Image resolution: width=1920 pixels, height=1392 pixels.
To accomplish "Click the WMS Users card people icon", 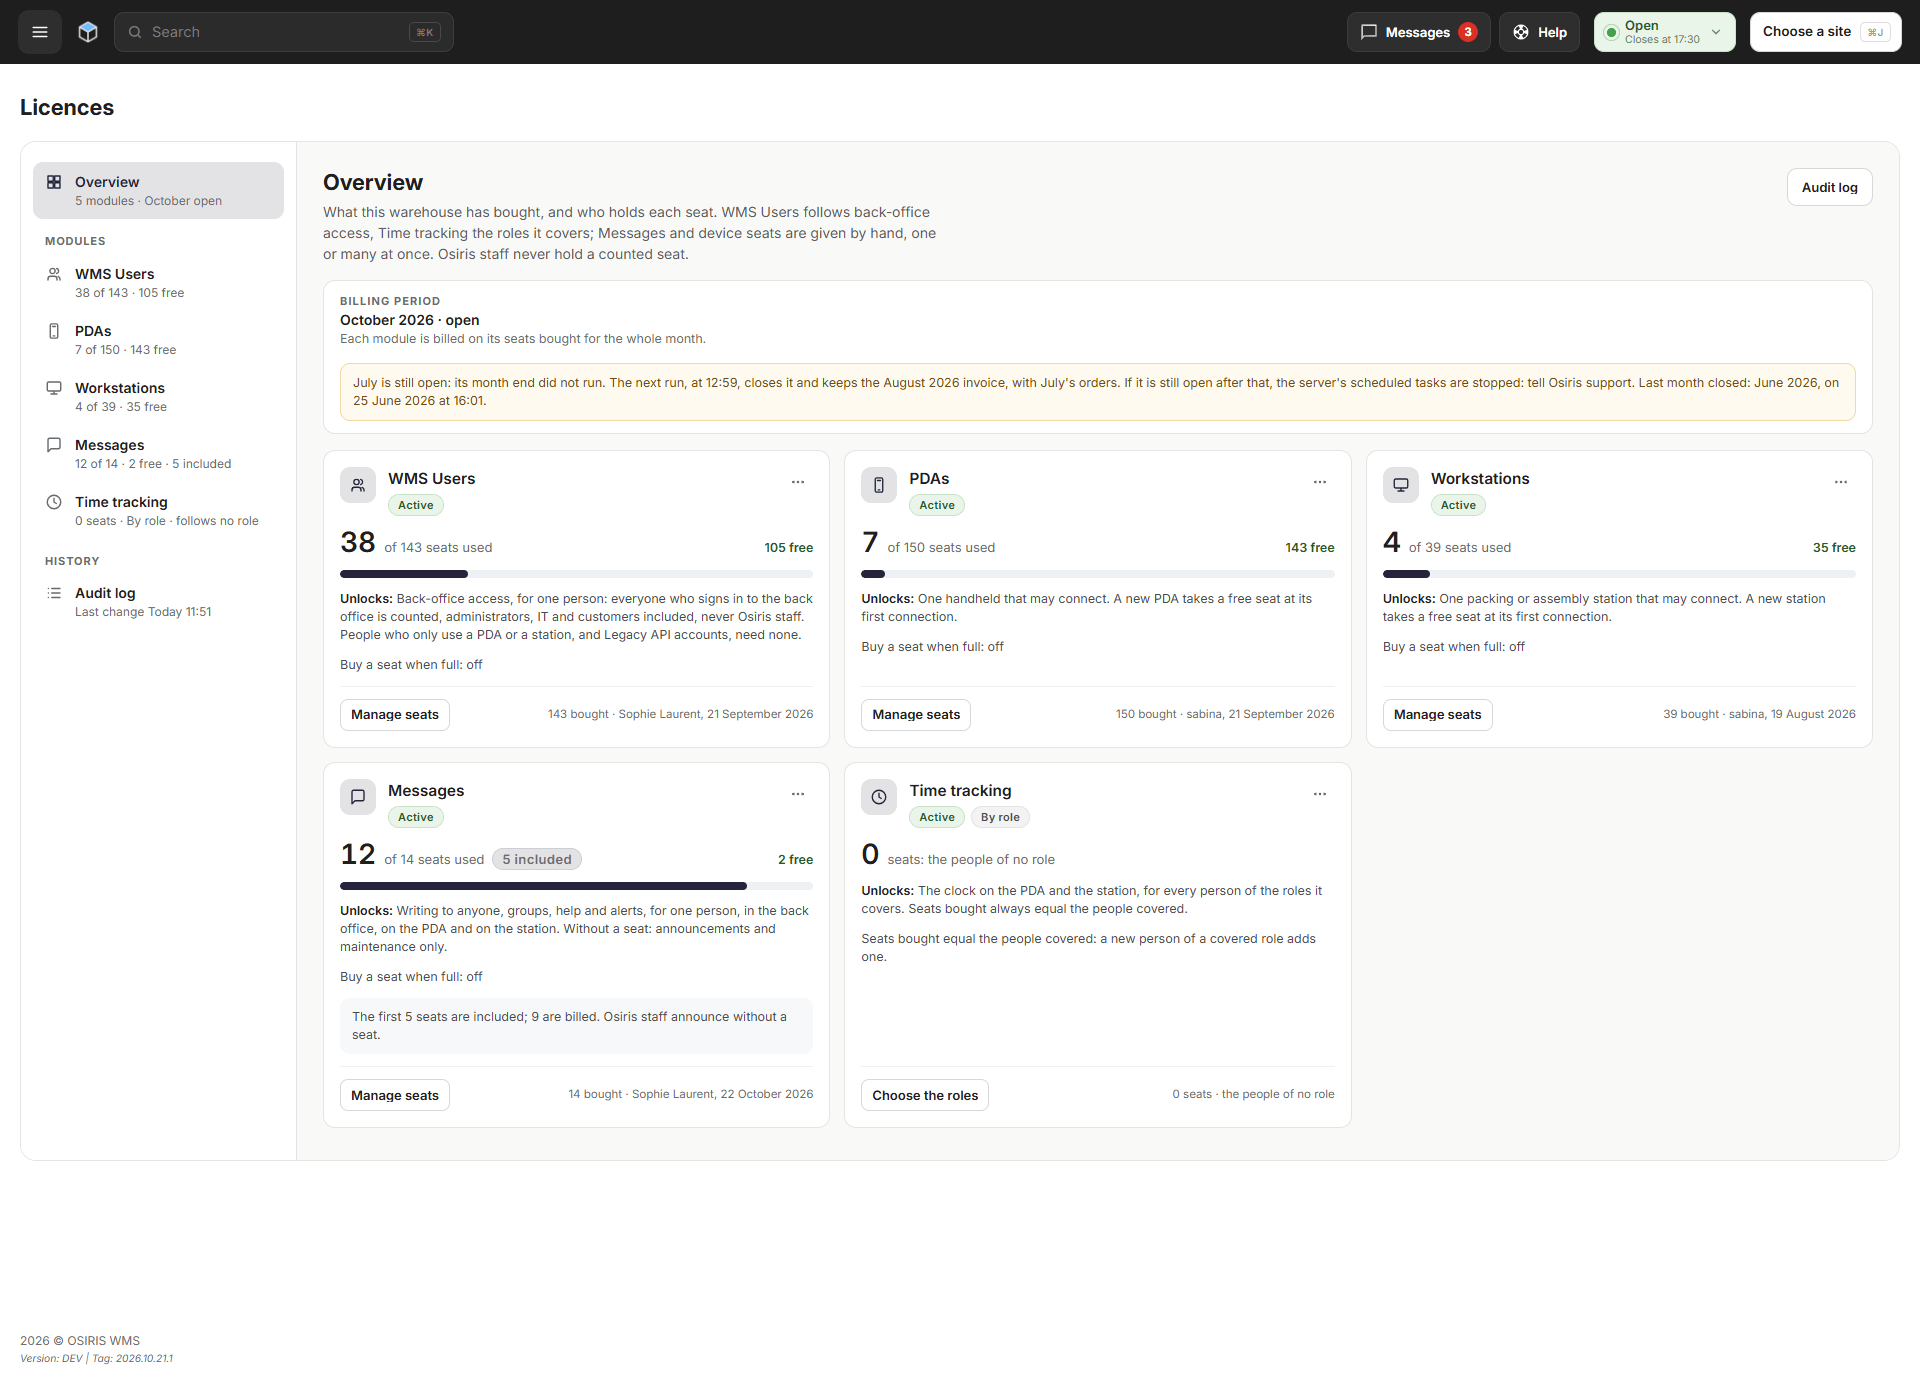I will pos(358,485).
